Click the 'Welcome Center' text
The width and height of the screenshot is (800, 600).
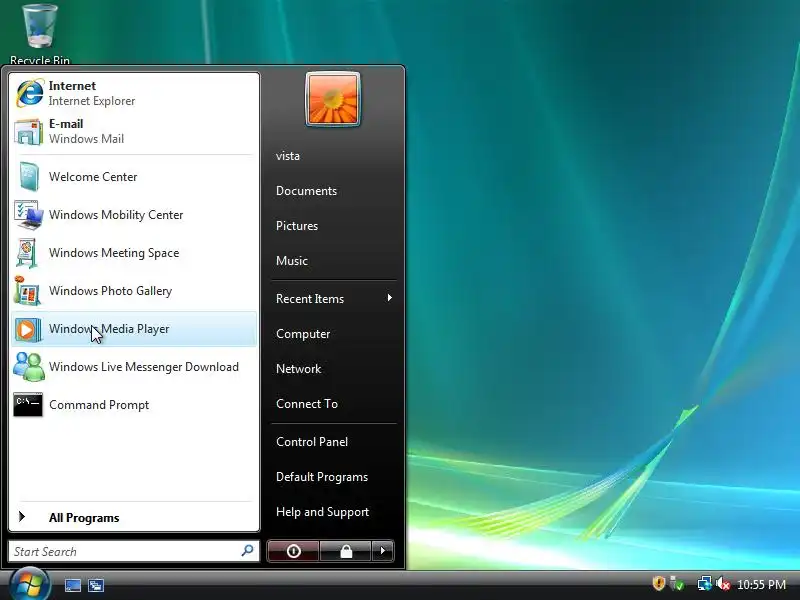(93, 177)
